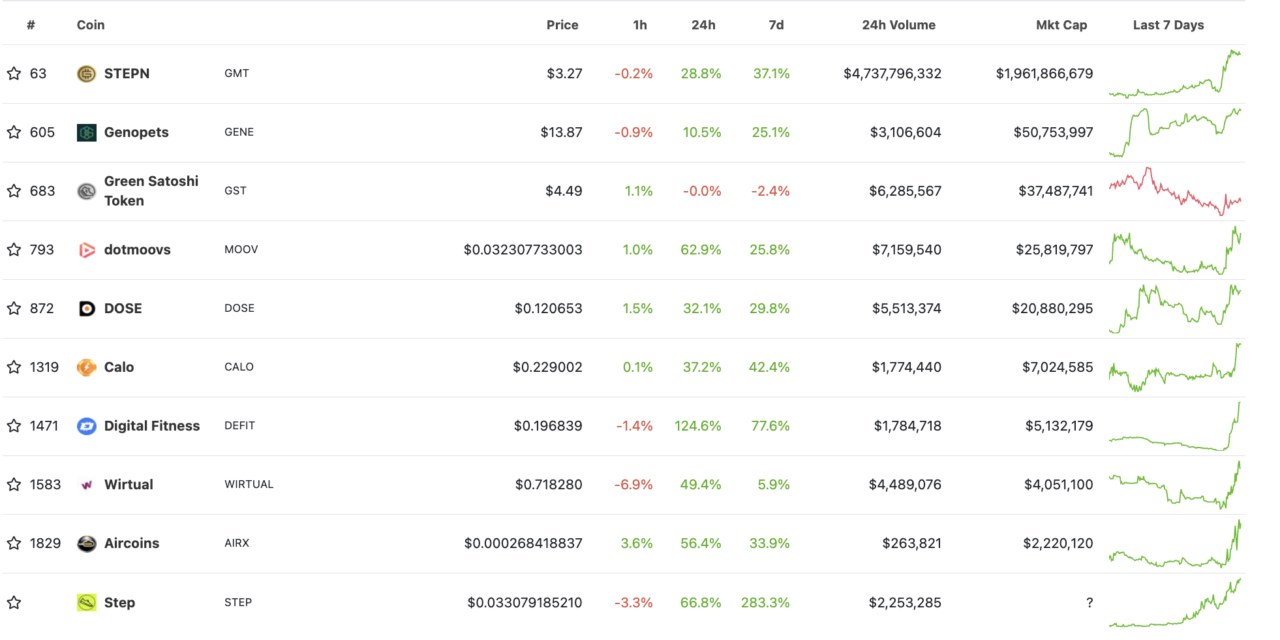
Task: Click the Aircoins coin logo
Action: [x=86, y=543]
